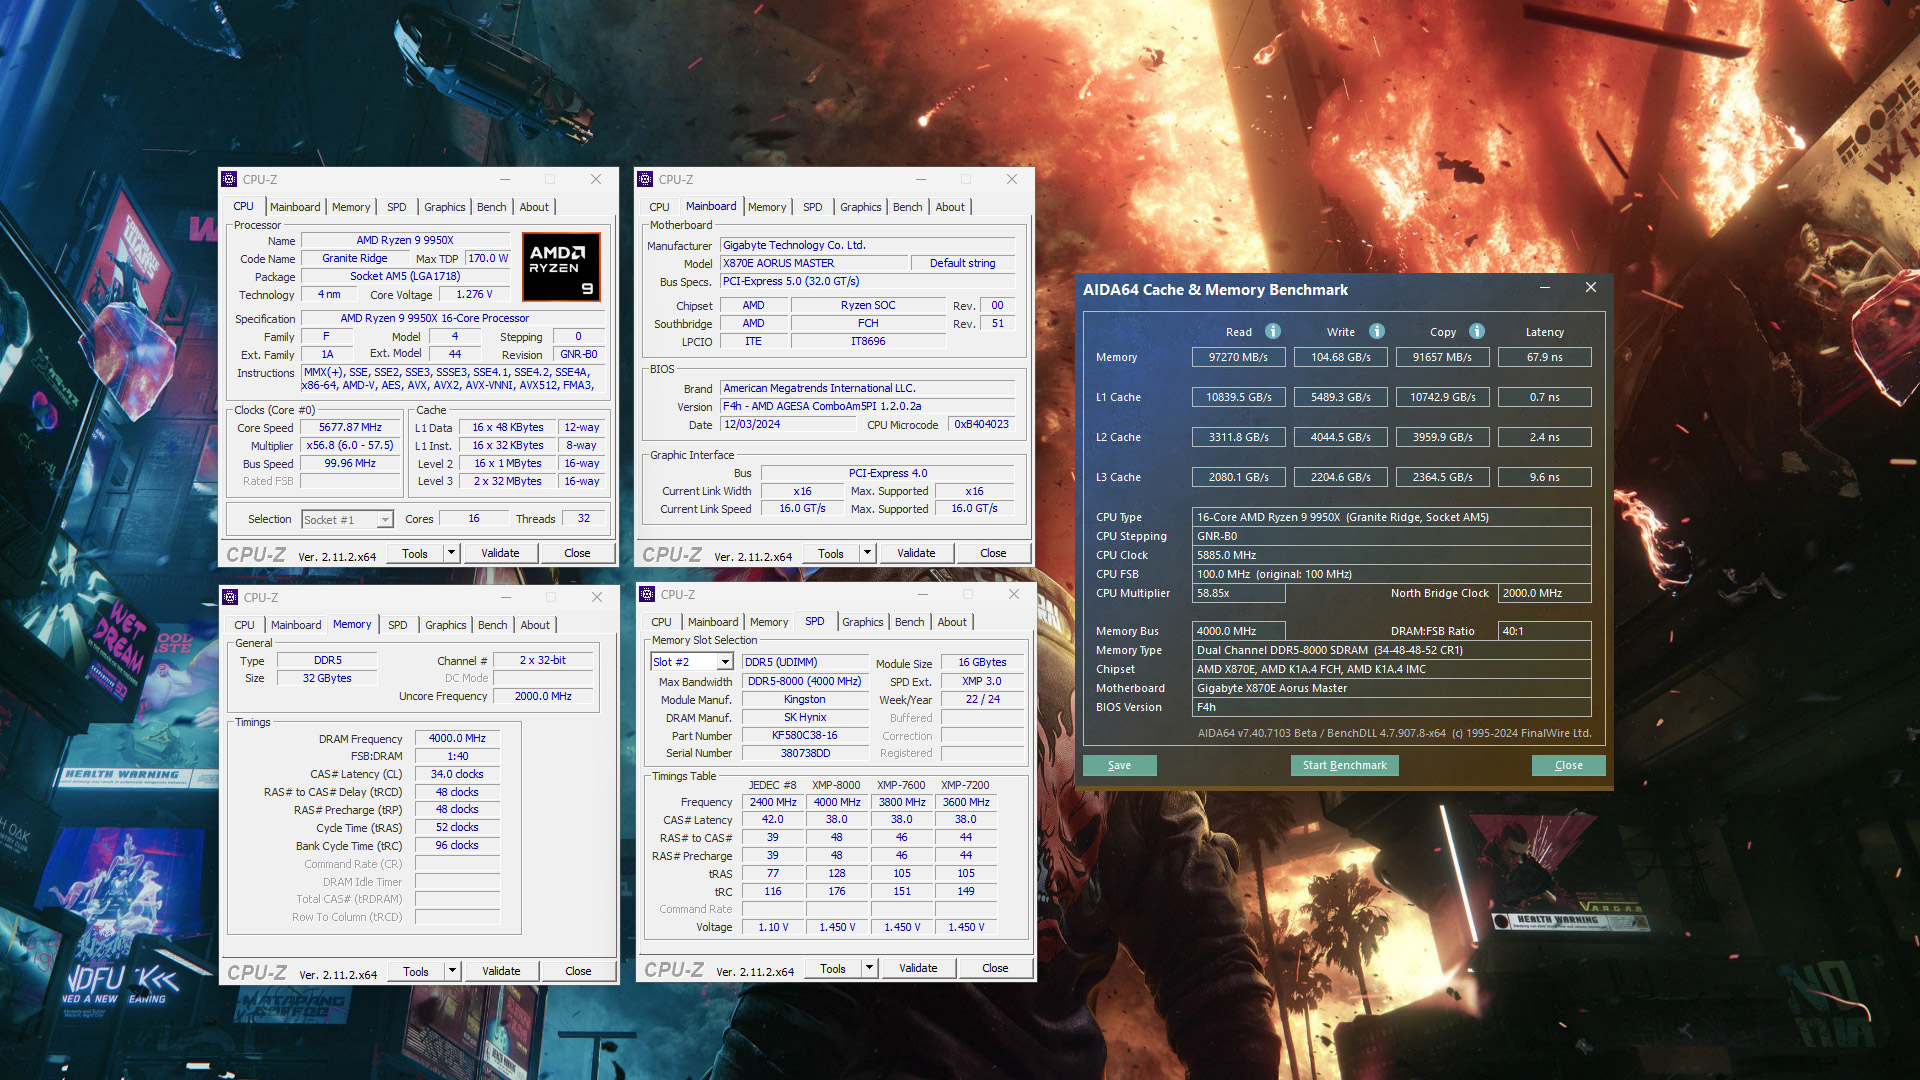Open Graphics tab in the Memory window
Viewport: 1920px width, 1080px height.
[446, 625]
